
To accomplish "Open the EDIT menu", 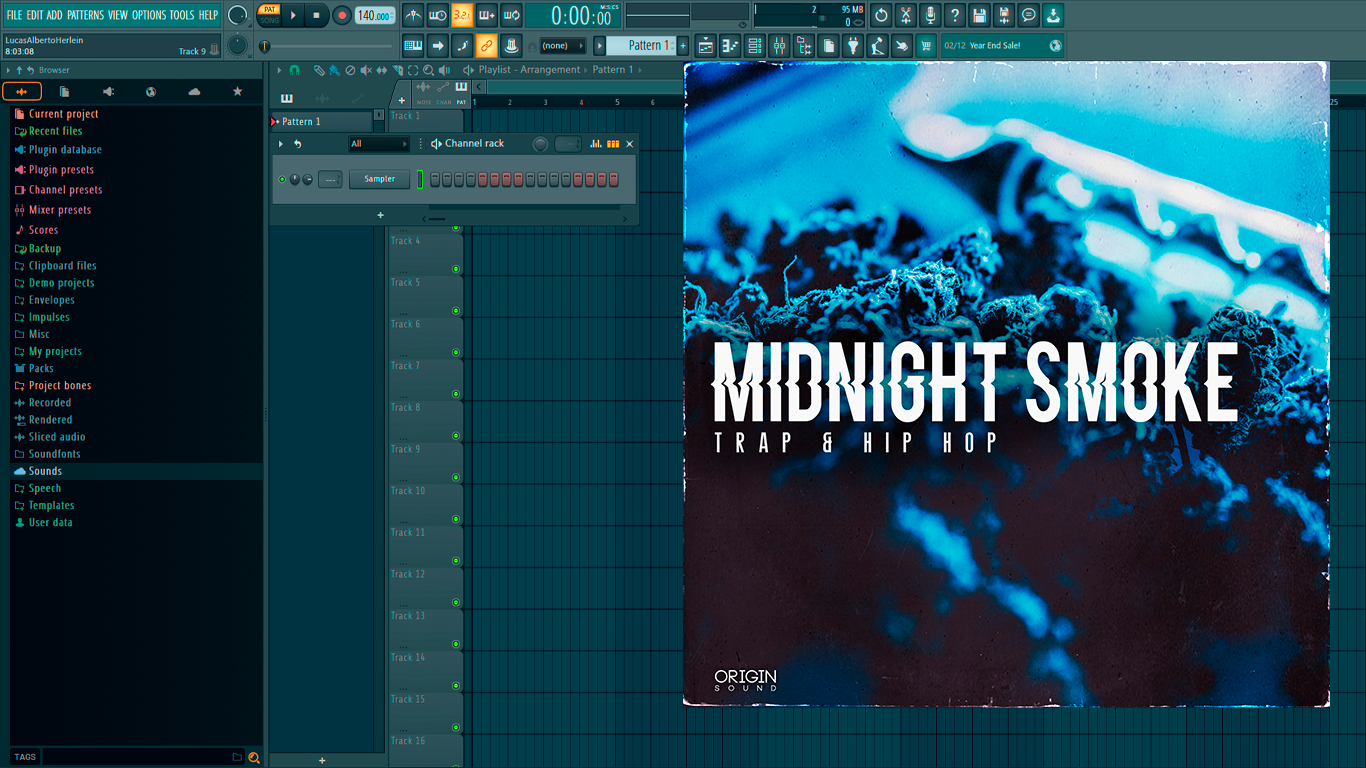I will (35, 15).
